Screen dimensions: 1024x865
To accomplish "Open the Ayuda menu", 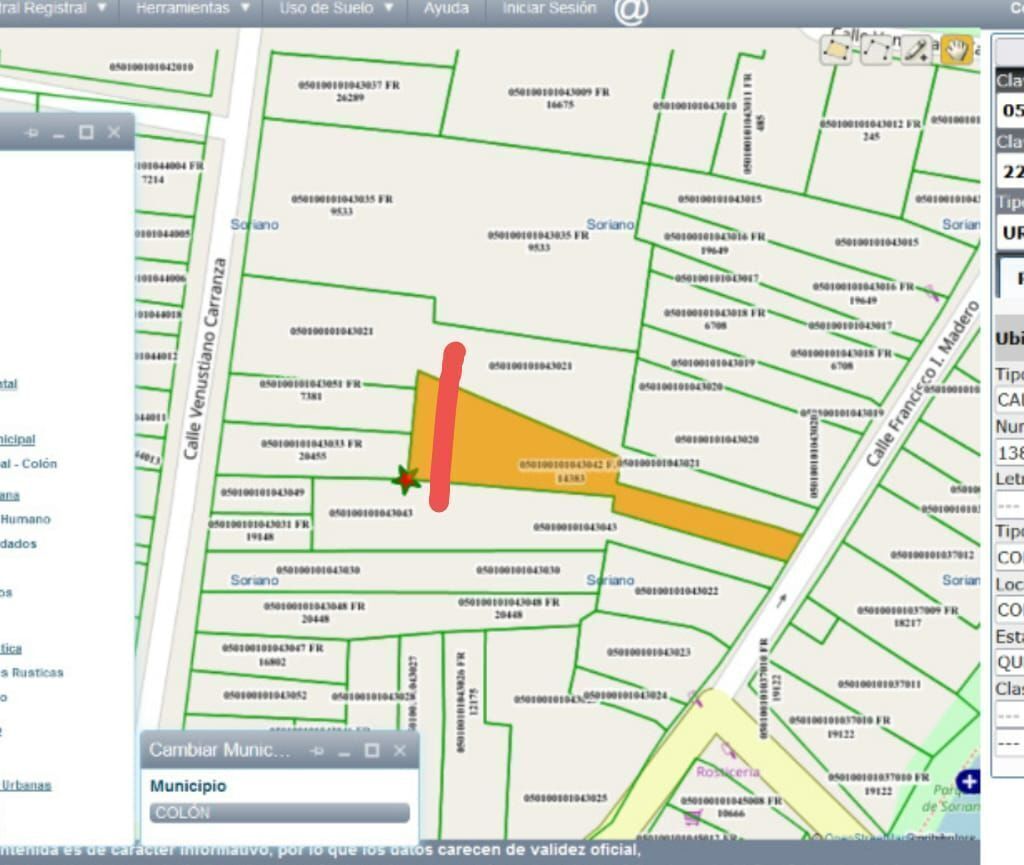I will 446,8.
